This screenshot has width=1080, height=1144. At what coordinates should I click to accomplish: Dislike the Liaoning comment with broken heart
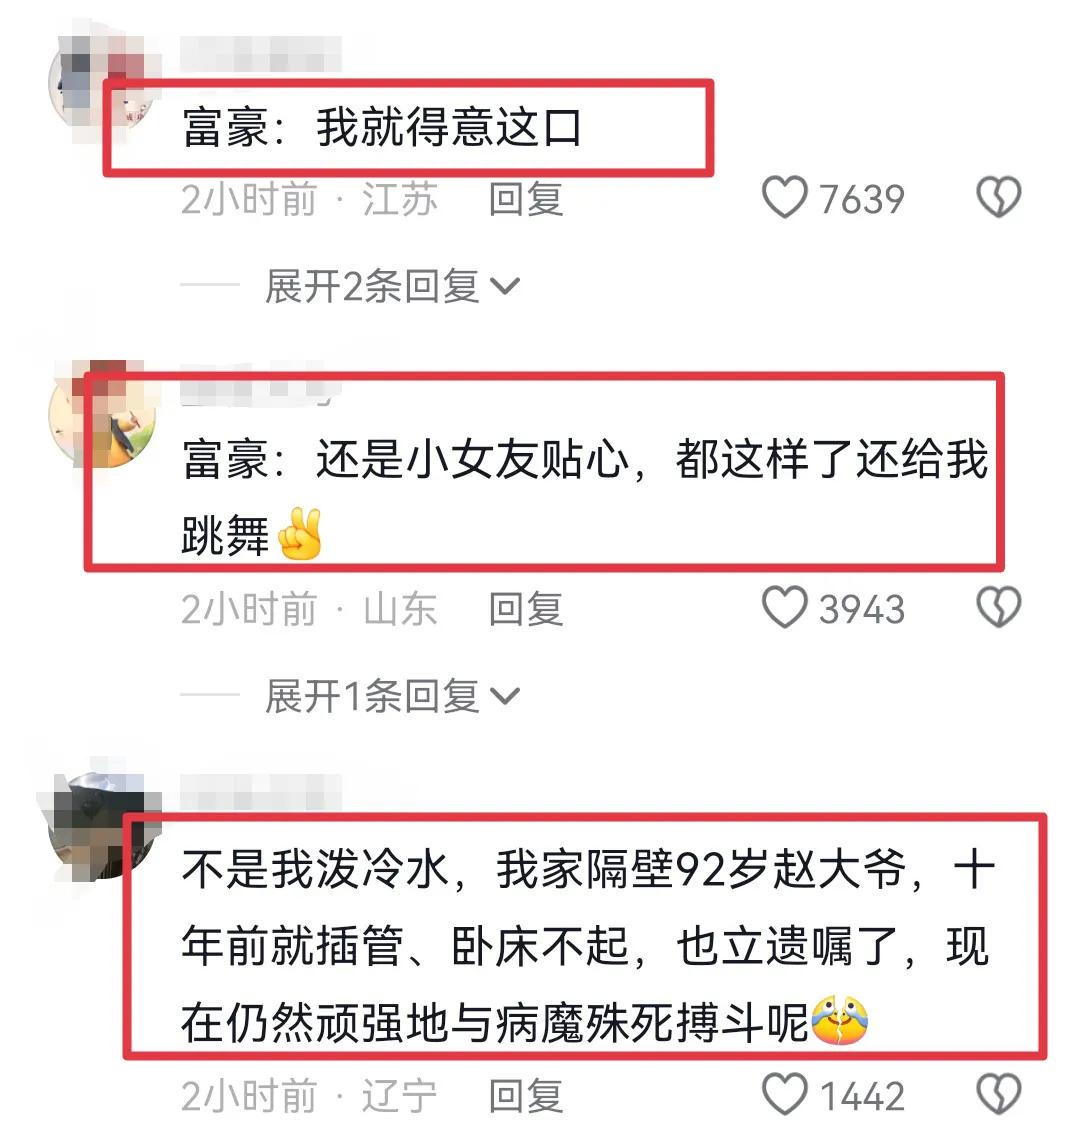pyautogui.click(x=998, y=1094)
